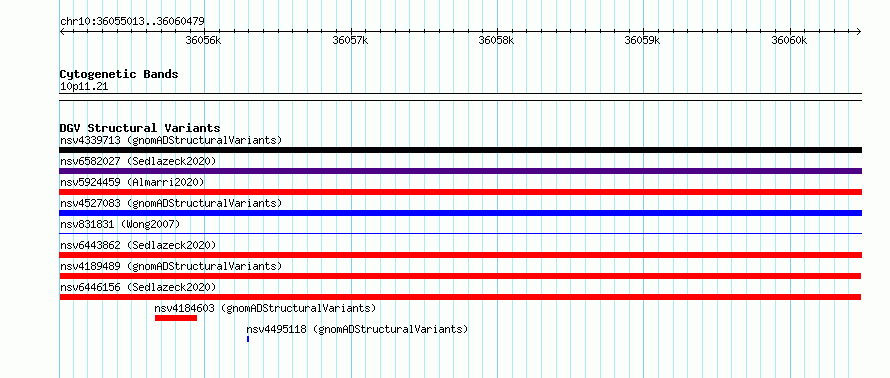The image size is (890, 378).
Task: Open the nsv4527083 variant label
Action: point(171,203)
